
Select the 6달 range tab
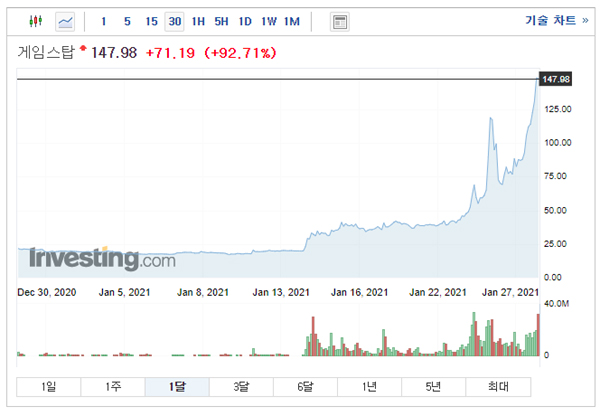tap(305, 387)
